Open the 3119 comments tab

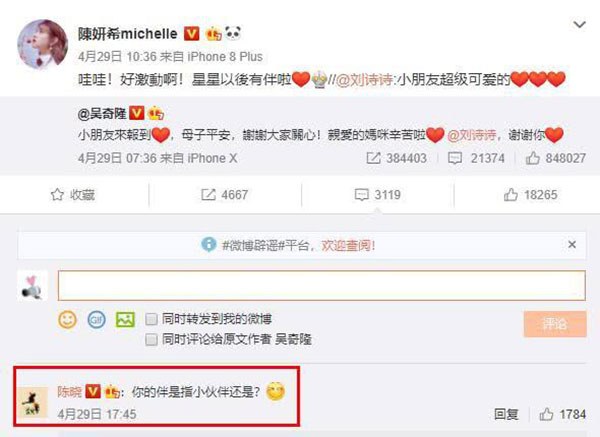pyautogui.click(x=378, y=195)
